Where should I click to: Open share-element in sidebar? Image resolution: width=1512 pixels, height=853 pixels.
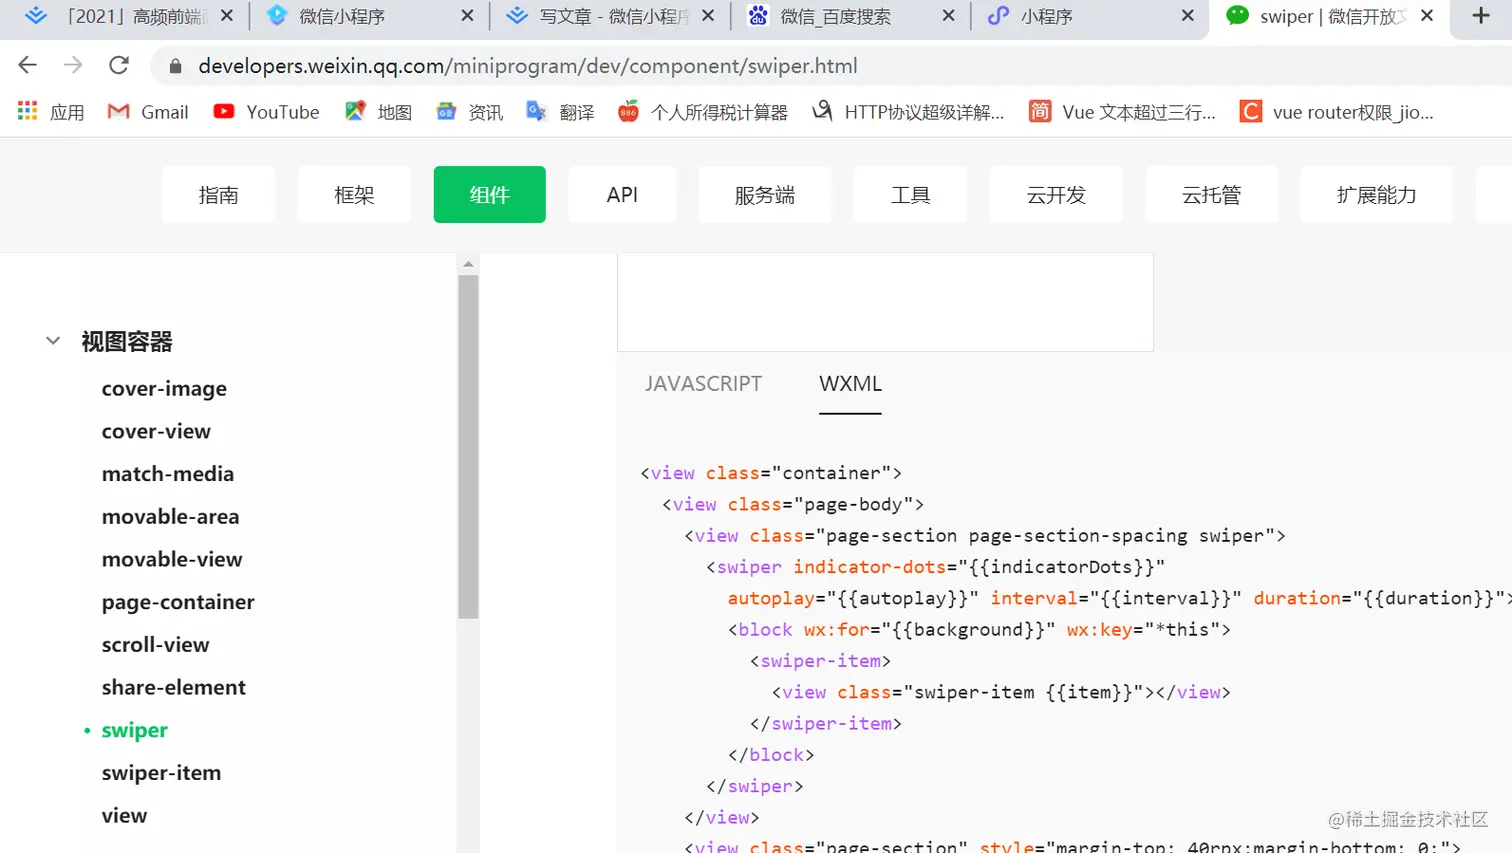[x=173, y=687]
